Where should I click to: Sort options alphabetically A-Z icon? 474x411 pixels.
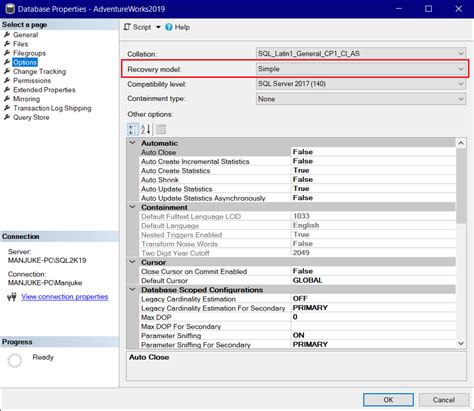point(145,129)
